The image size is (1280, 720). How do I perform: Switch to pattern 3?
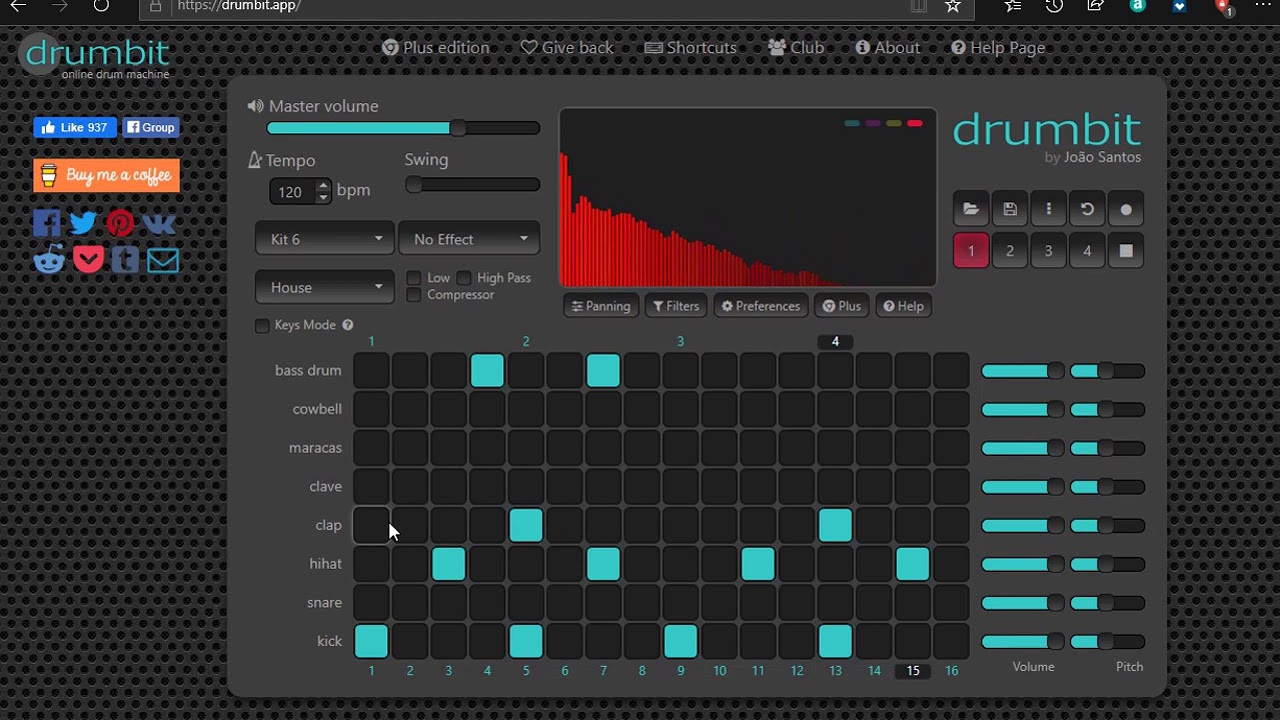coord(1048,251)
